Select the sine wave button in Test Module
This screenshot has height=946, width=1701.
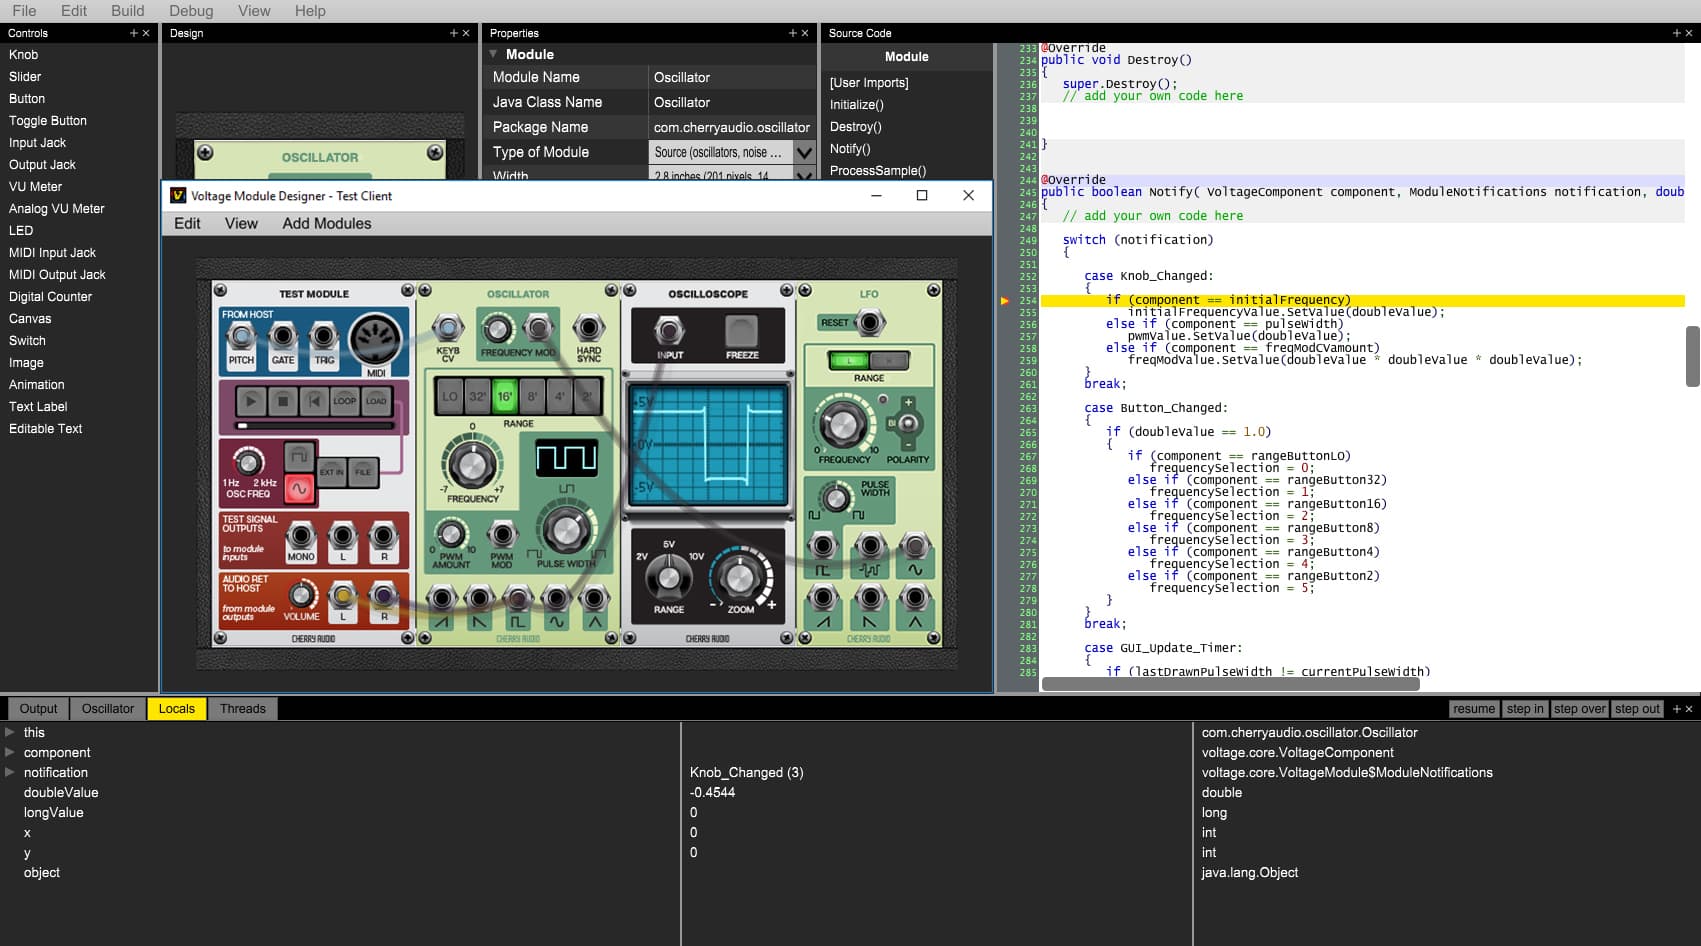coord(298,489)
